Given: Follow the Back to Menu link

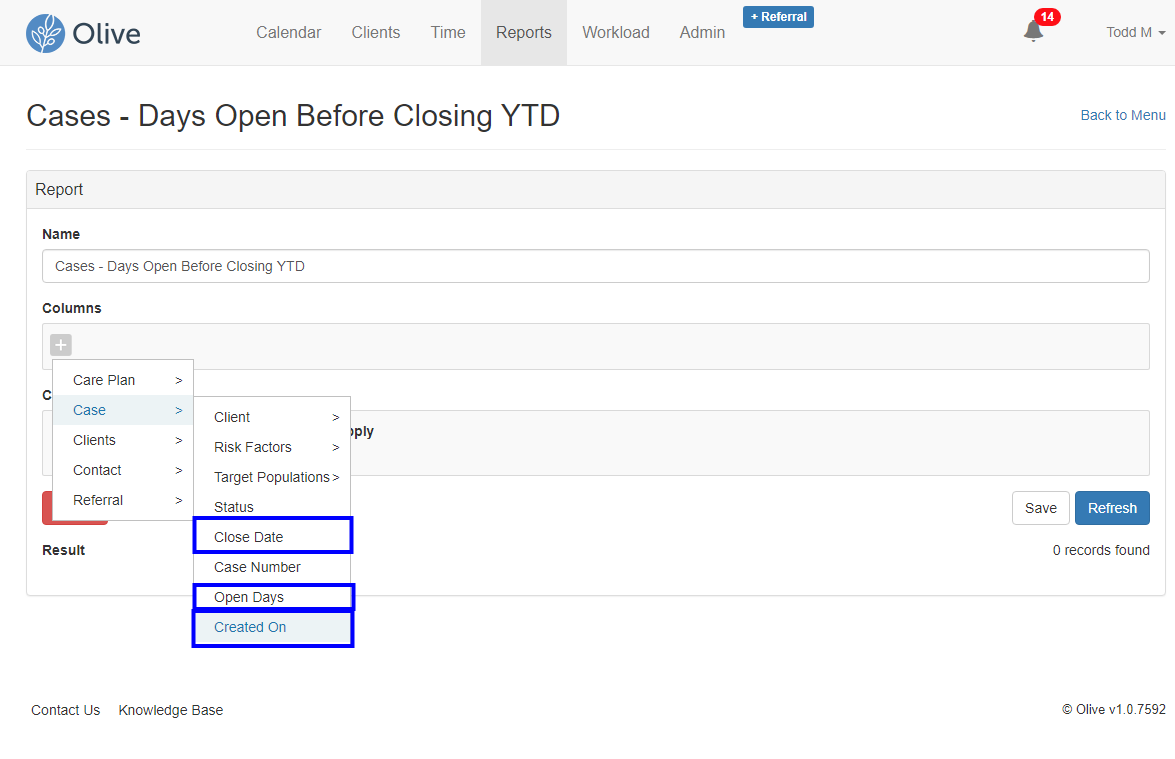Looking at the screenshot, I should click(1123, 115).
